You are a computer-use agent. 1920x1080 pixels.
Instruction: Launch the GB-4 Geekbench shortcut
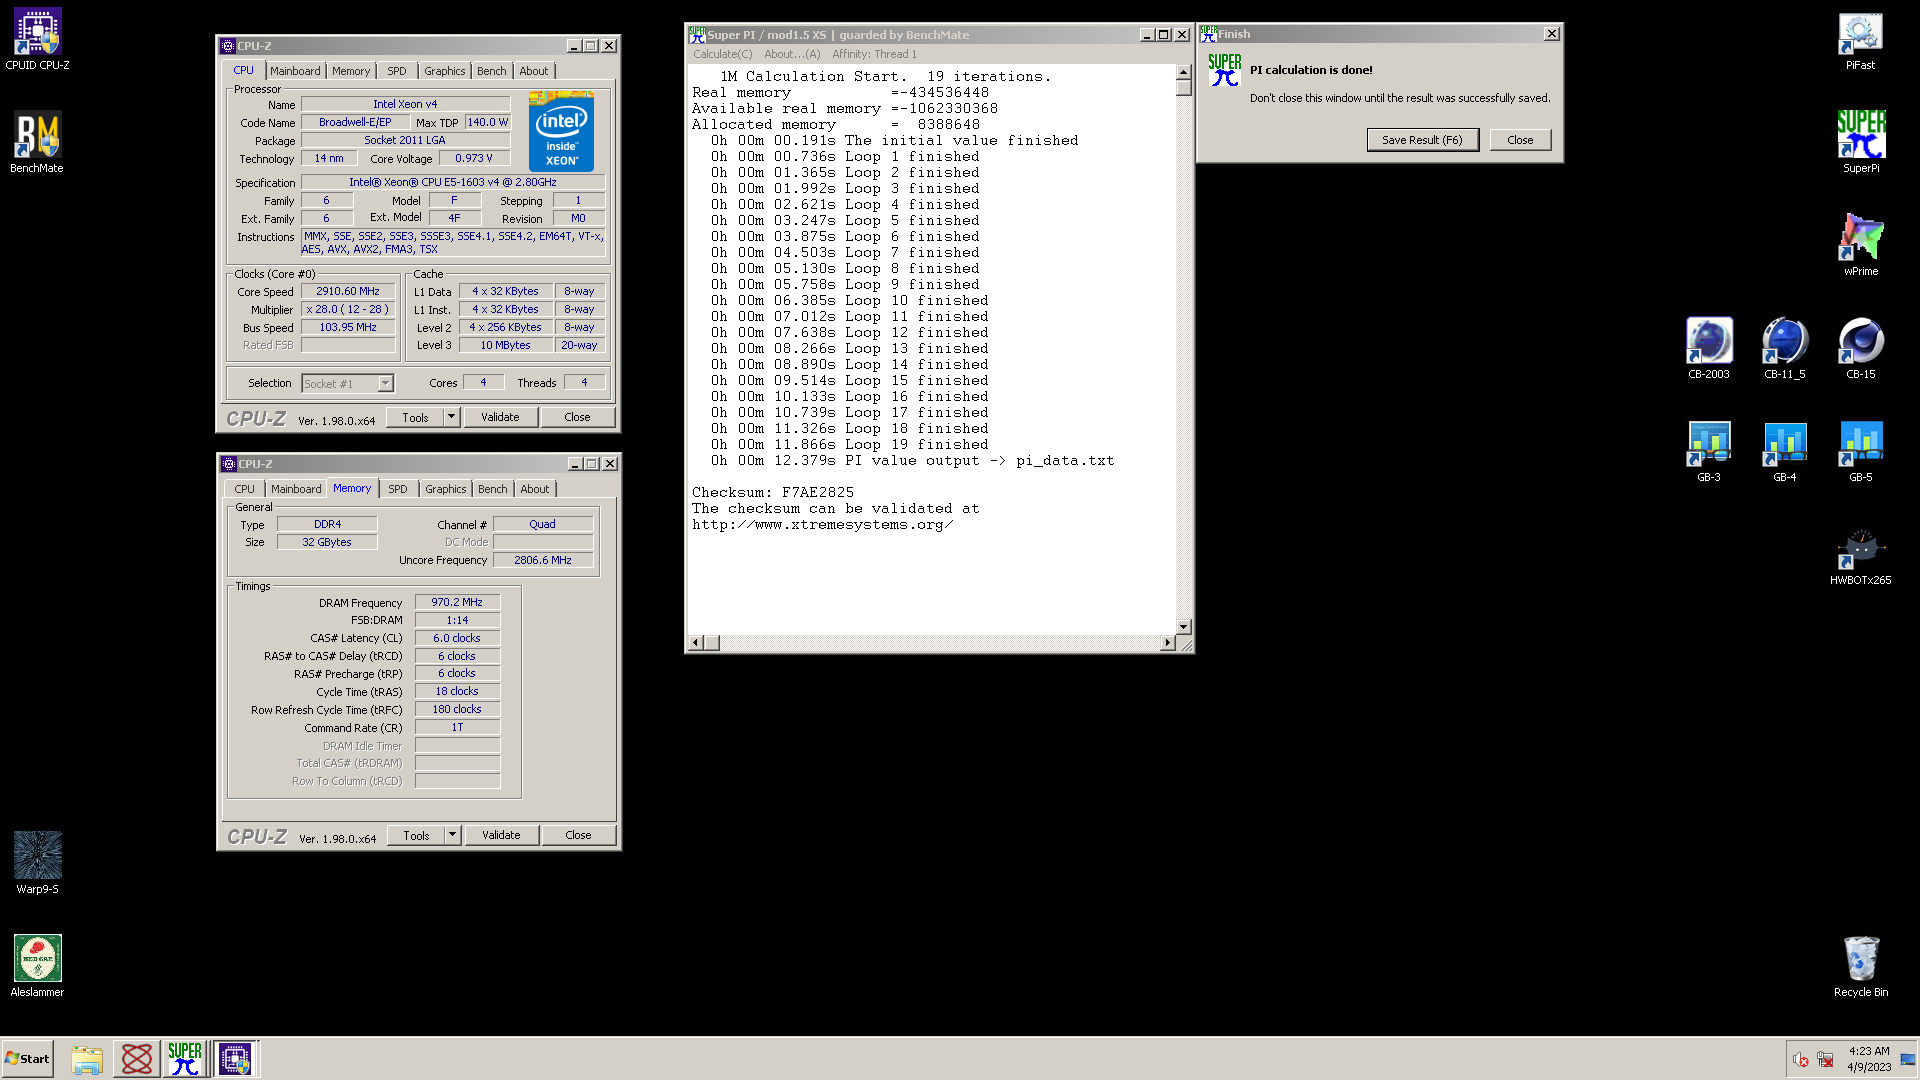click(1784, 451)
